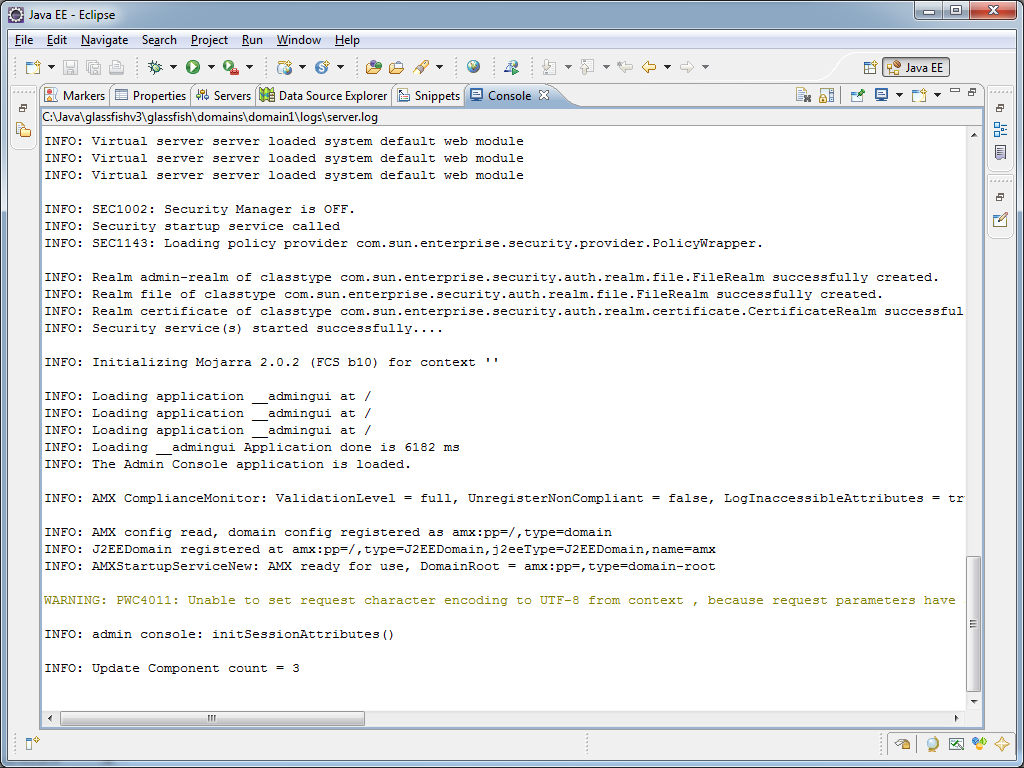Click the Back navigation arrow

648,67
